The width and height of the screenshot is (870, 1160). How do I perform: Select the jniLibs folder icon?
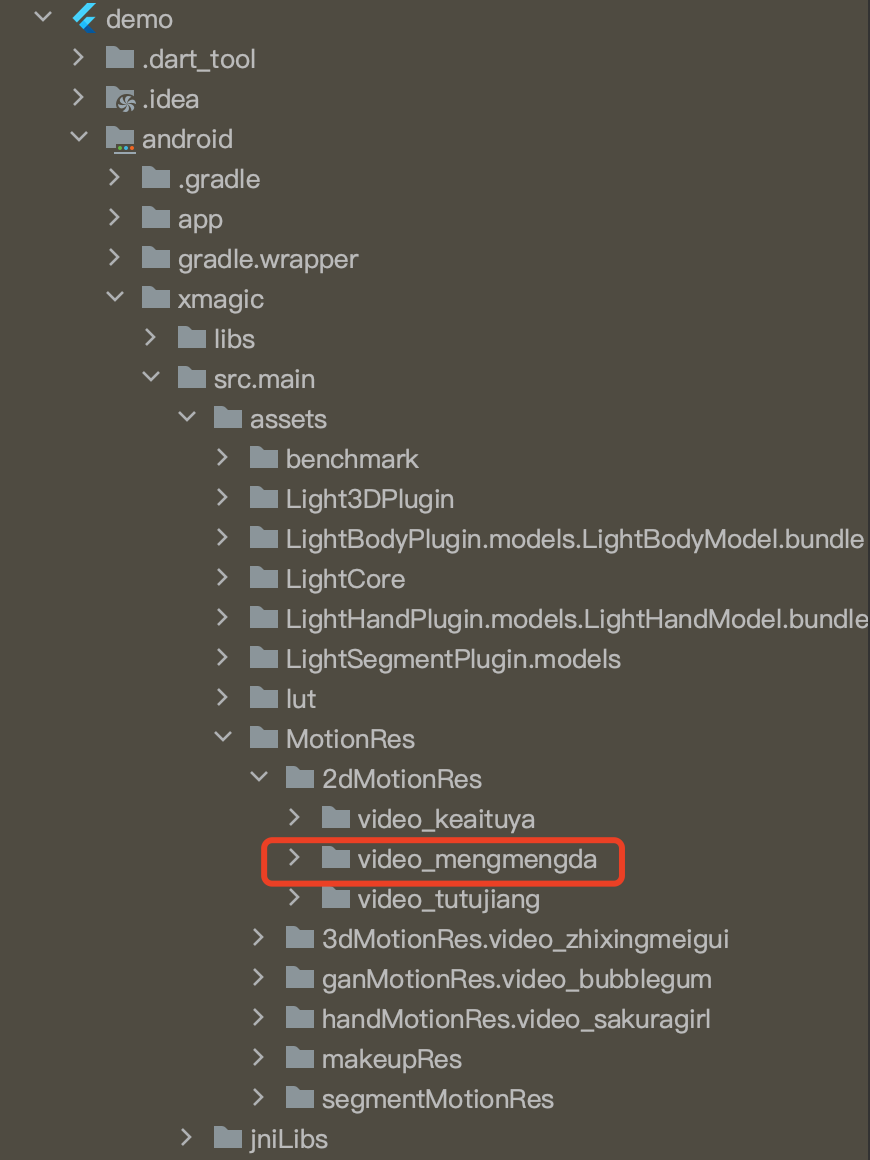pos(228,1137)
